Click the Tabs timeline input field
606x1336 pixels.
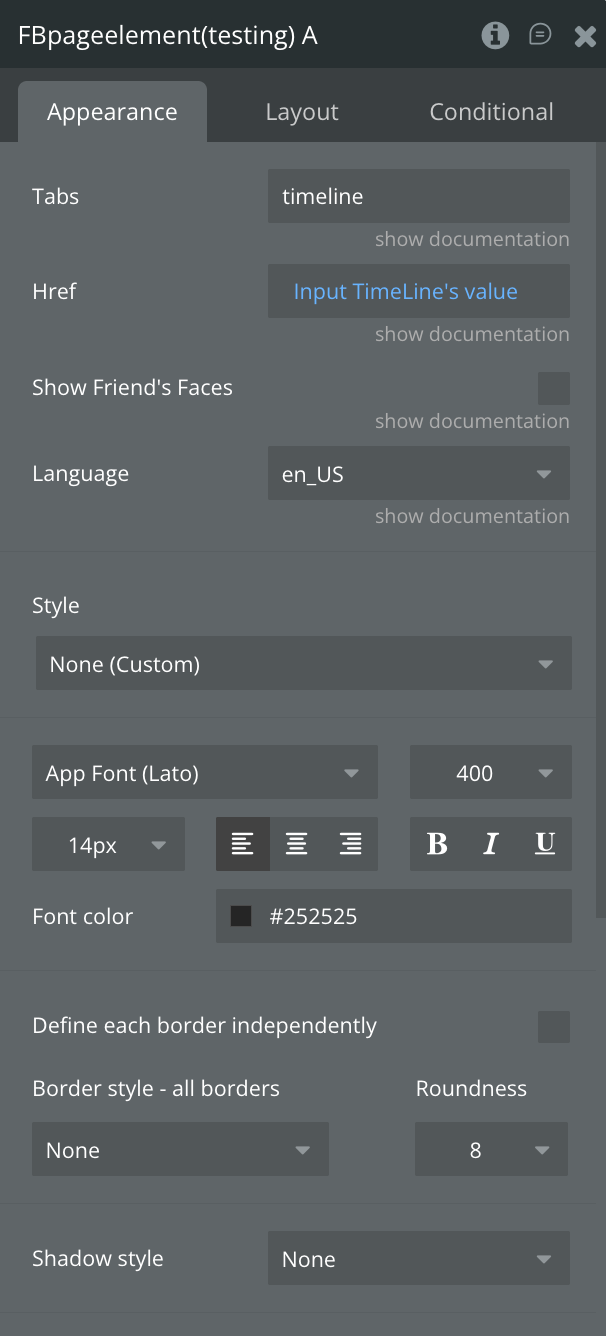click(419, 196)
